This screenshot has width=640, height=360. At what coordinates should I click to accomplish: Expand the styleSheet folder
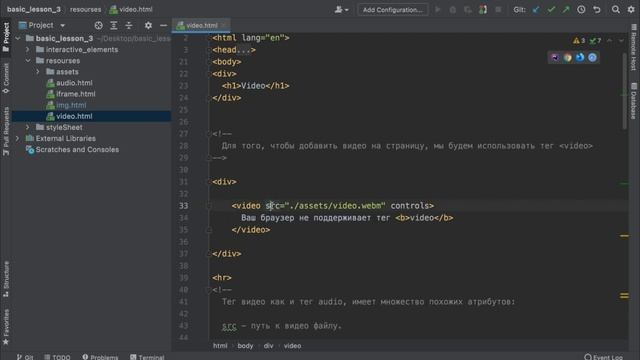tap(28, 127)
